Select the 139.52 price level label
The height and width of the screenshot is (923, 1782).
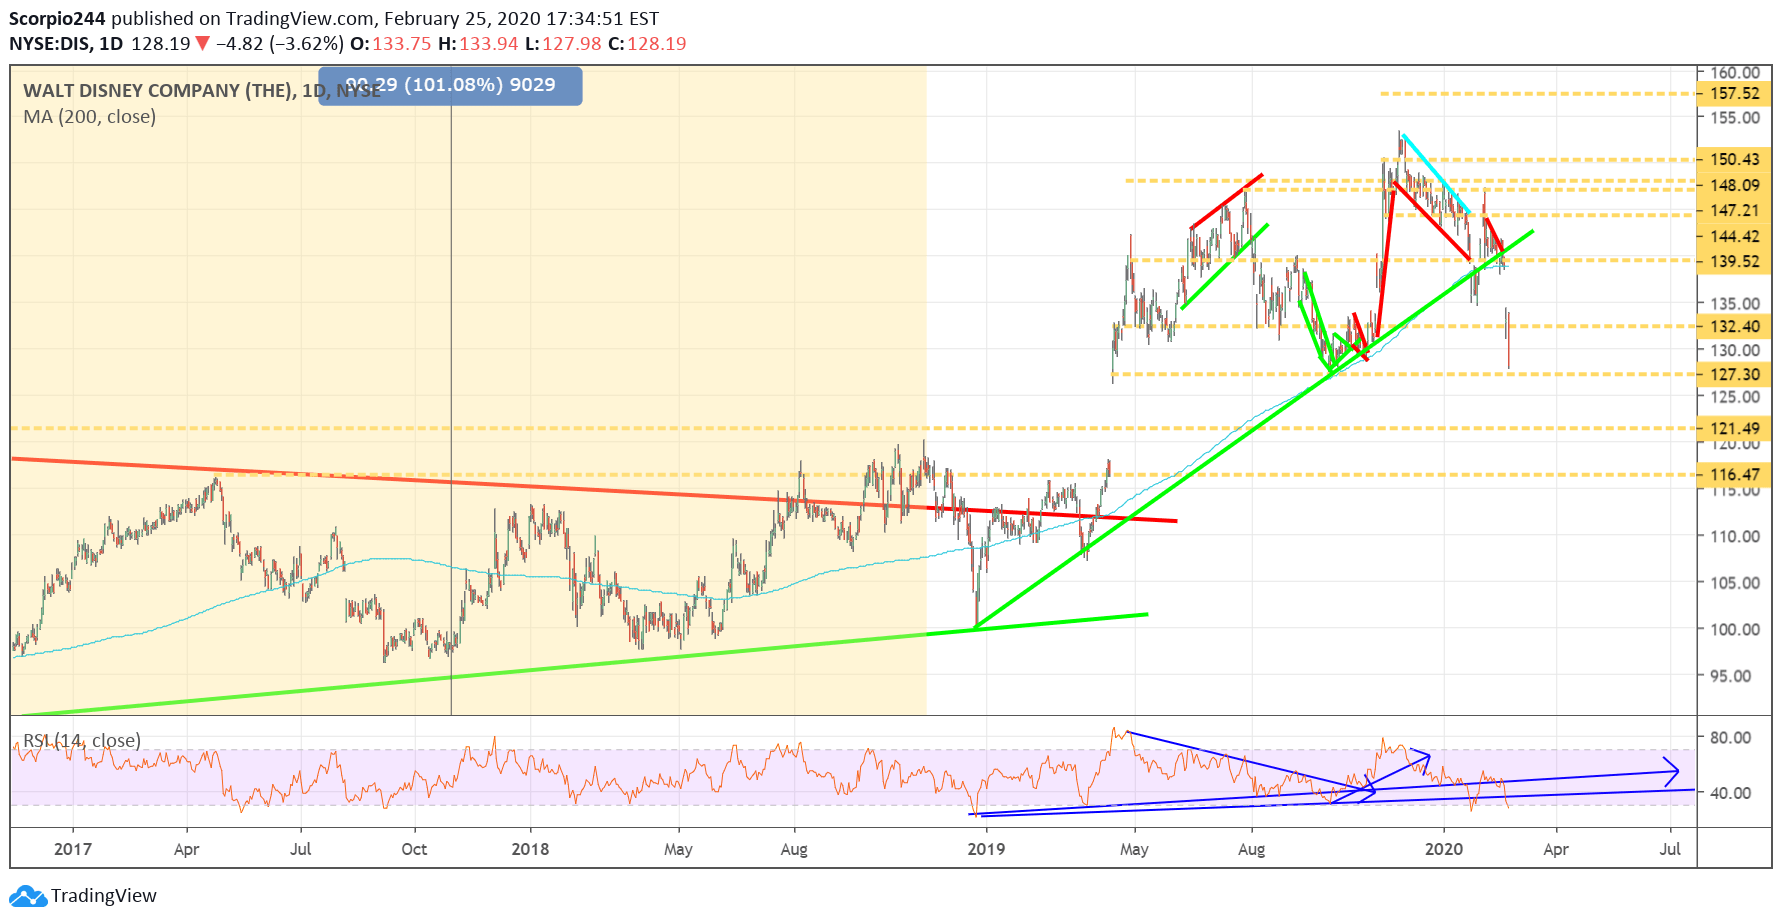[x=1734, y=261]
